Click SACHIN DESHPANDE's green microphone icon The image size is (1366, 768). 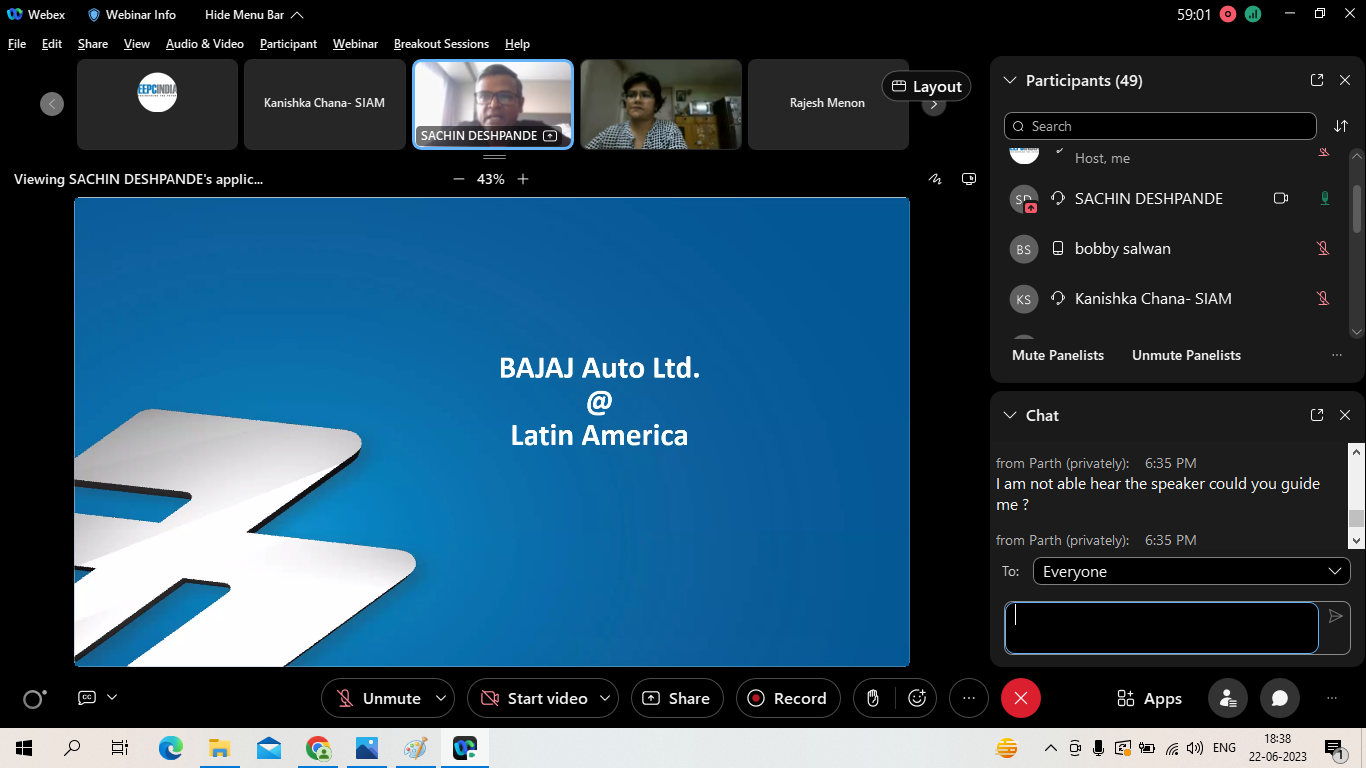click(1325, 198)
